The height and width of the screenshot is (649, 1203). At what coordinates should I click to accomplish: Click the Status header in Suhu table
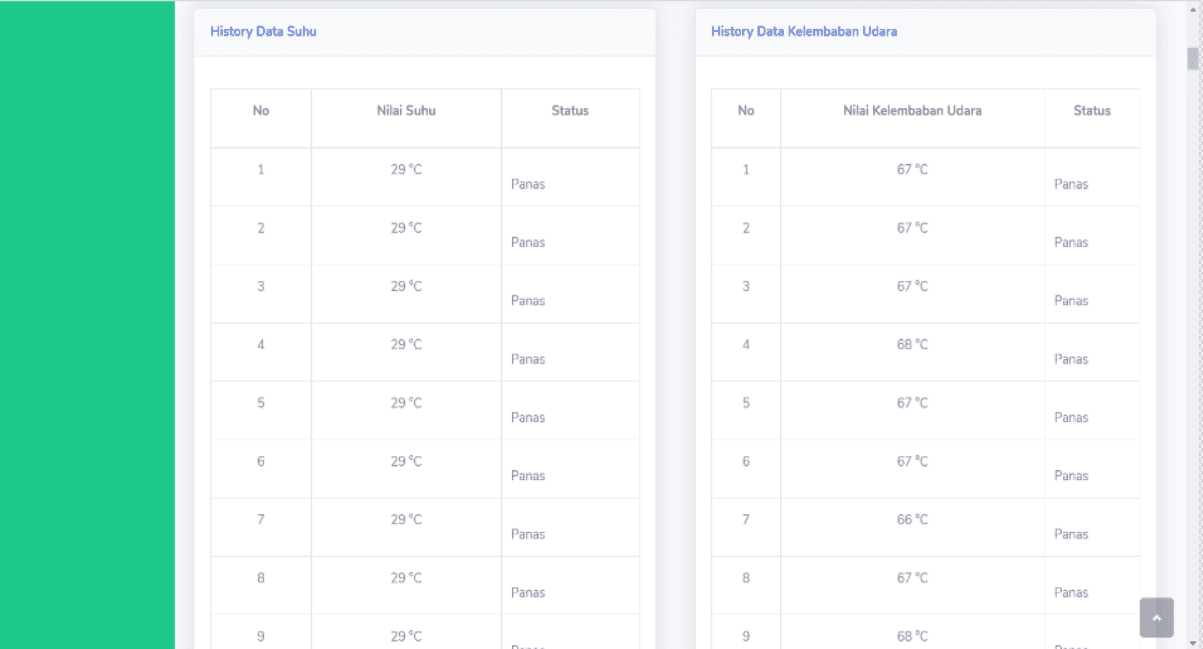(x=570, y=111)
